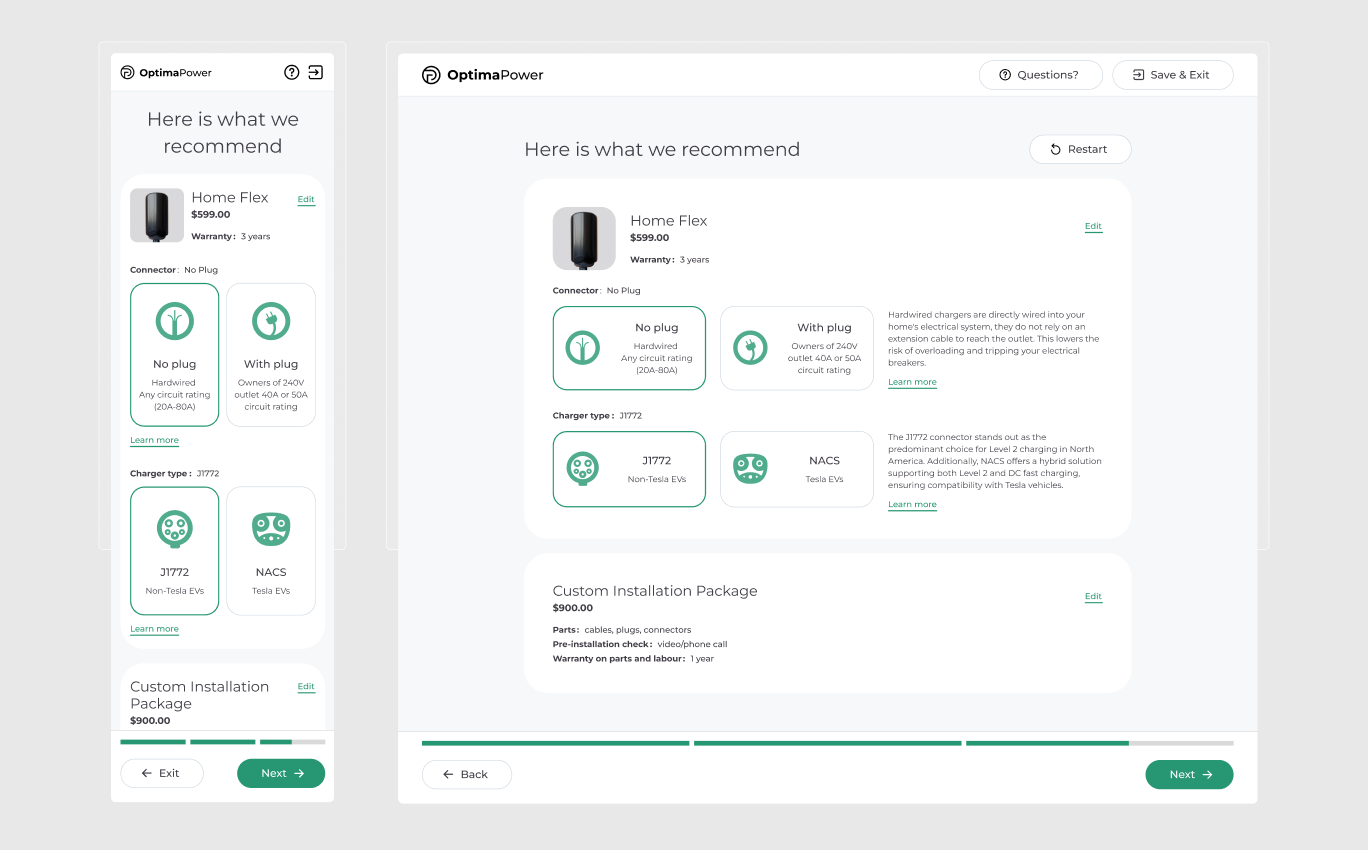Open Learn more under connector in mobile view
The image size is (1368, 850).
click(x=154, y=440)
